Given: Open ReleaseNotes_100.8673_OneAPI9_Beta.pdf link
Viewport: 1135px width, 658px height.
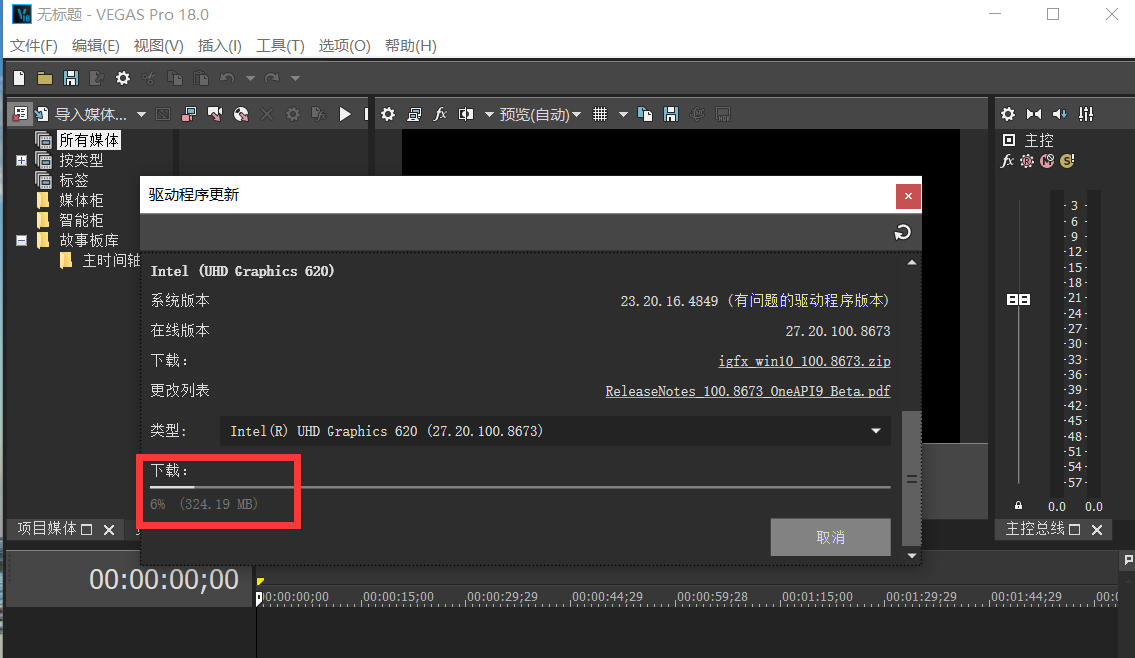Looking at the screenshot, I should click(x=748, y=391).
